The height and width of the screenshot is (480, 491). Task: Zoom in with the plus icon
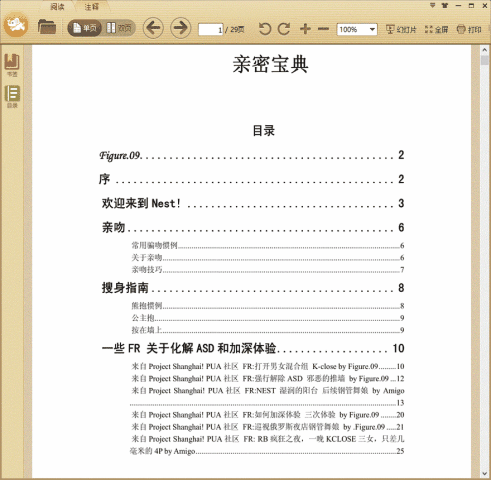click(x=305, y=29)
